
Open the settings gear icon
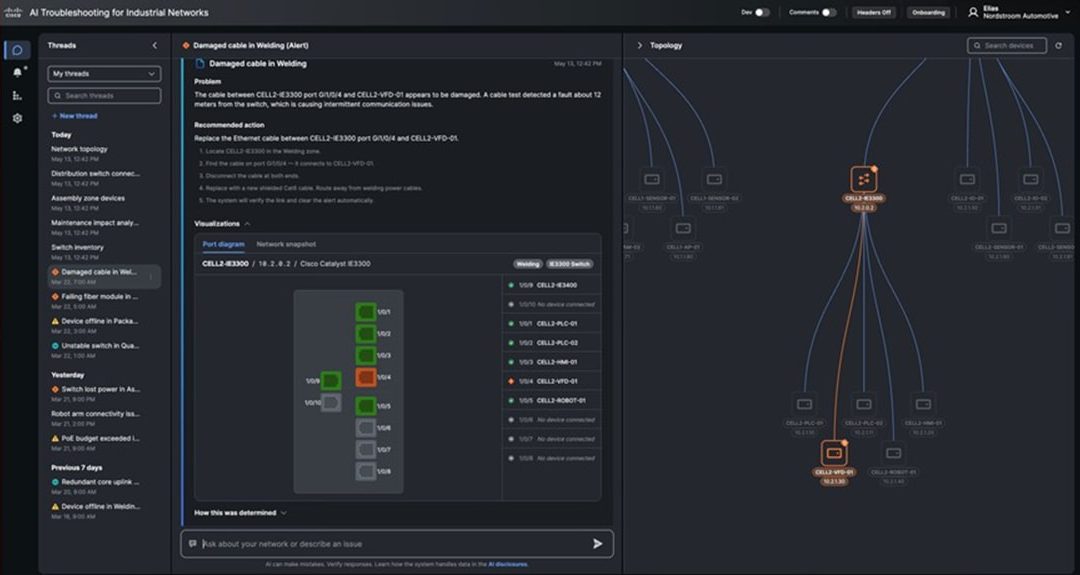(17, 118)
